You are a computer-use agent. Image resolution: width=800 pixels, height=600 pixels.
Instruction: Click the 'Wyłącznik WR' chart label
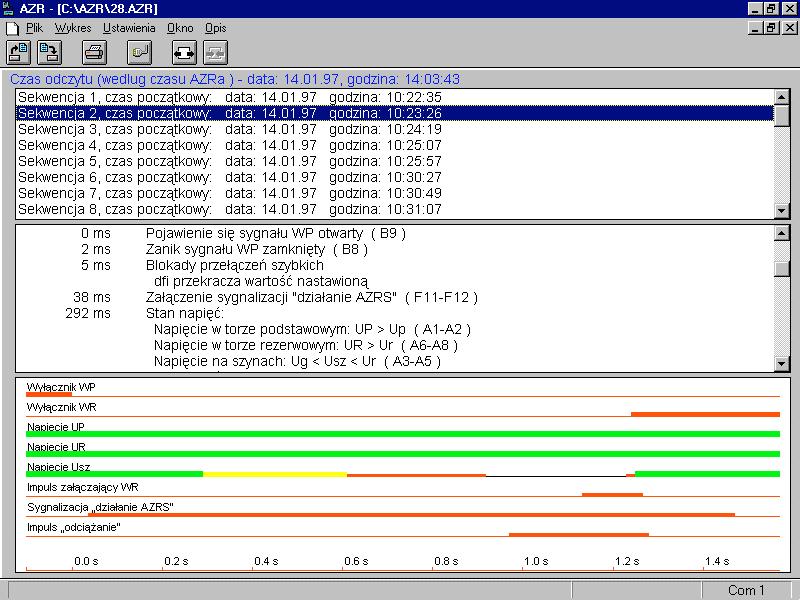62,407
